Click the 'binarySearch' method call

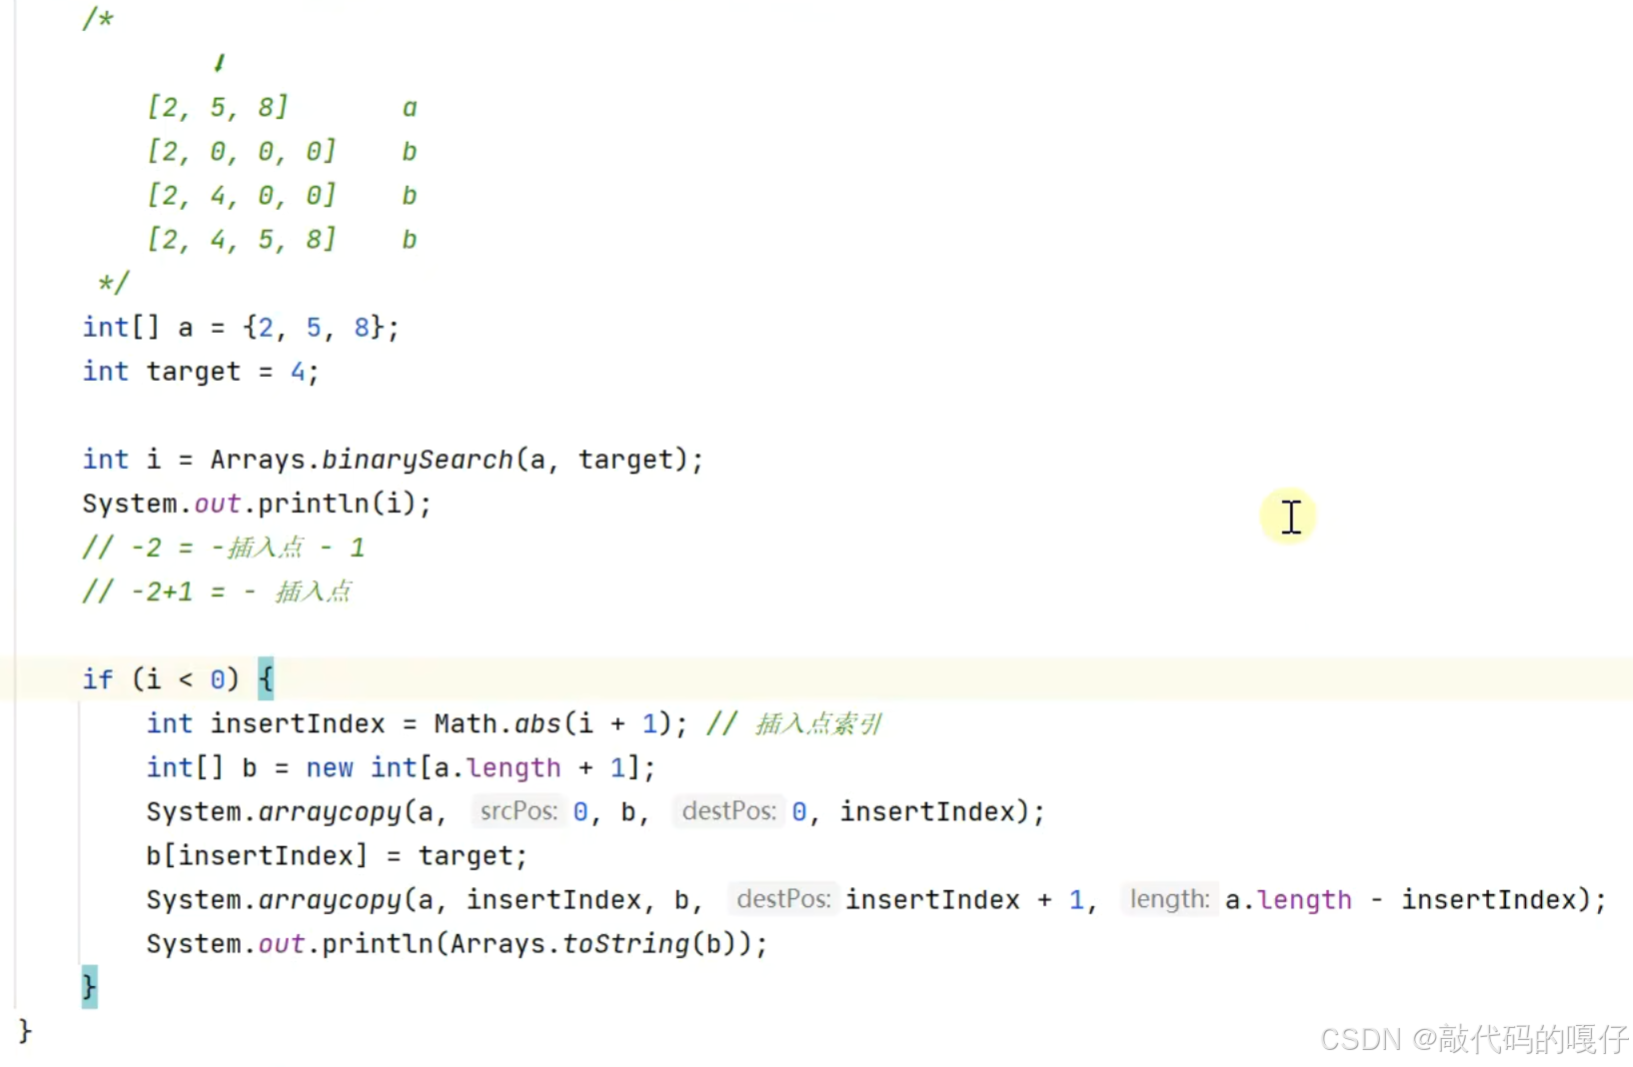tap(417, 459)
